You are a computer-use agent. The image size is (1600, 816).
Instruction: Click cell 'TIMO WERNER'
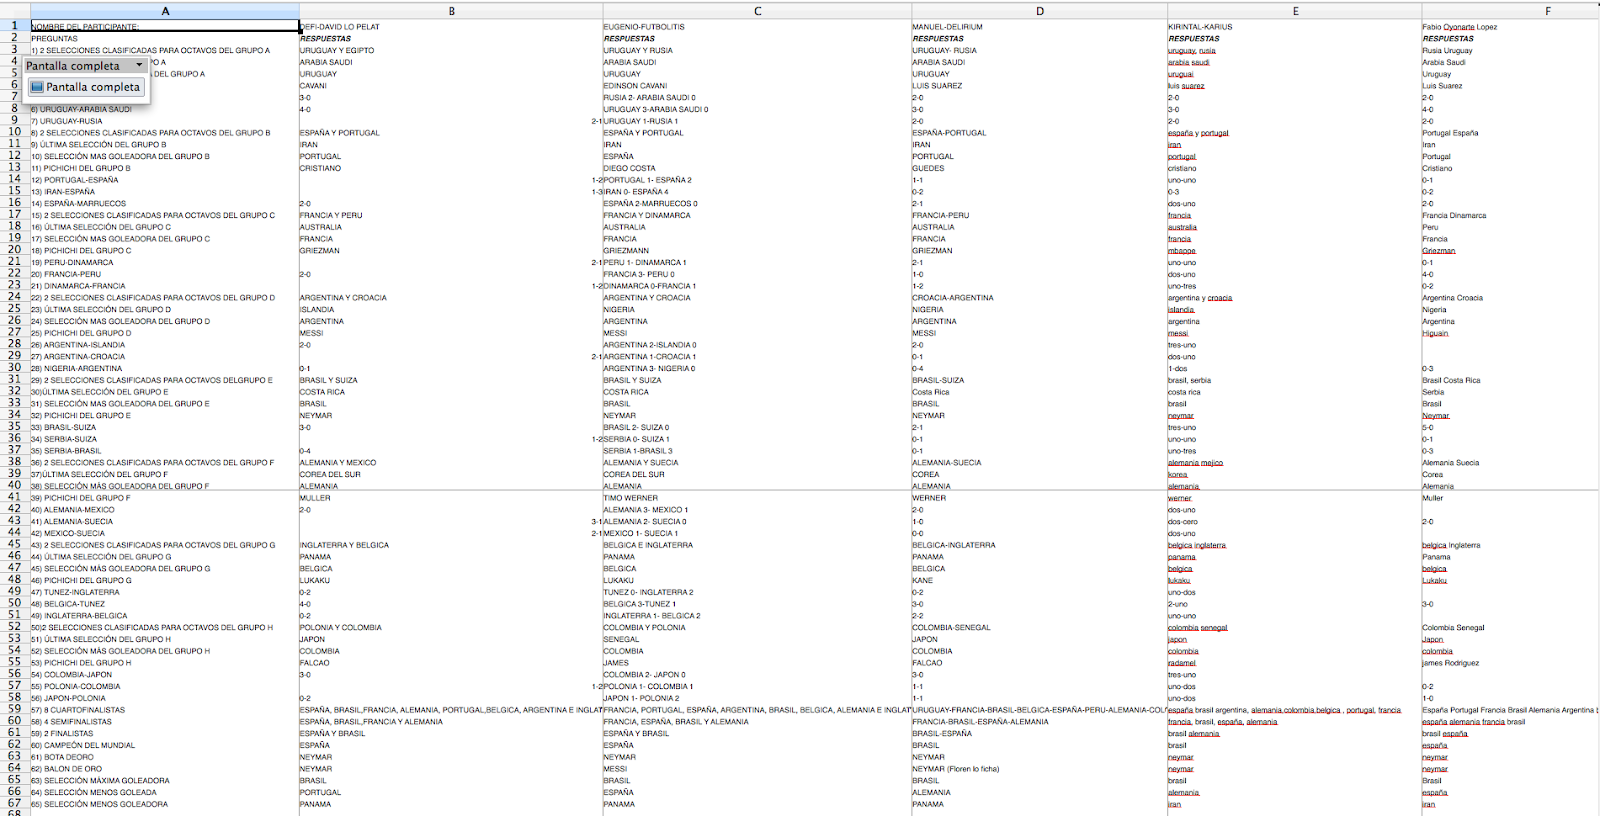(631, 498)
